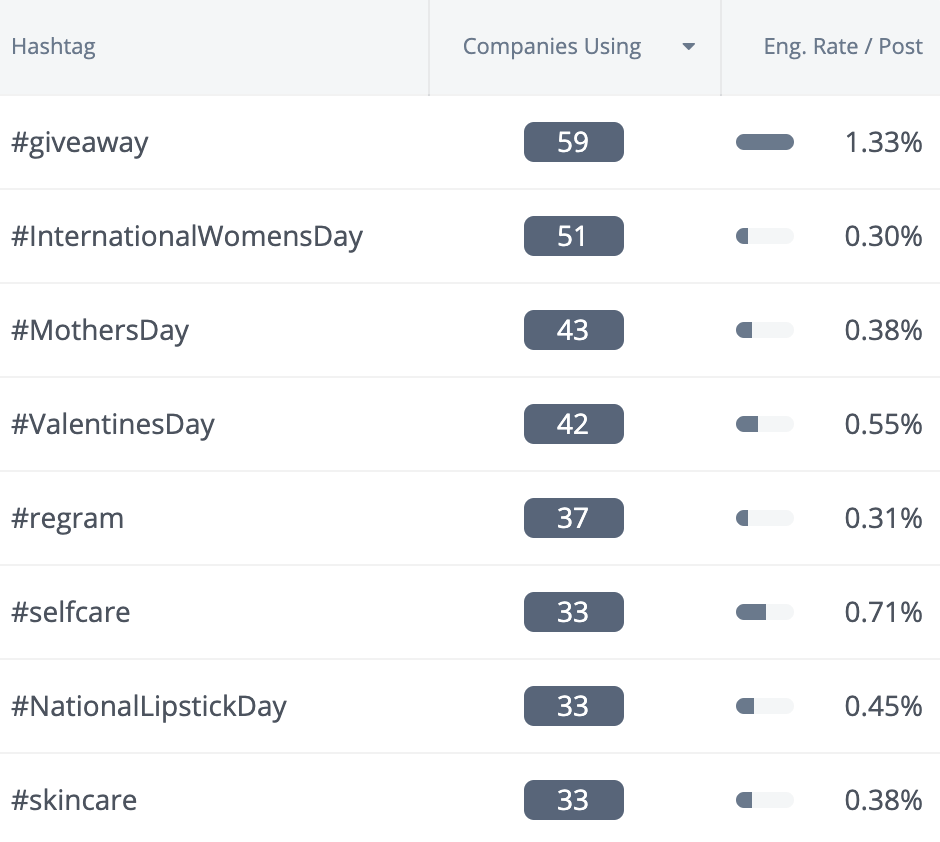Open the Companies Using sort dropdown
940x842 pixels.
coord(689,46)
